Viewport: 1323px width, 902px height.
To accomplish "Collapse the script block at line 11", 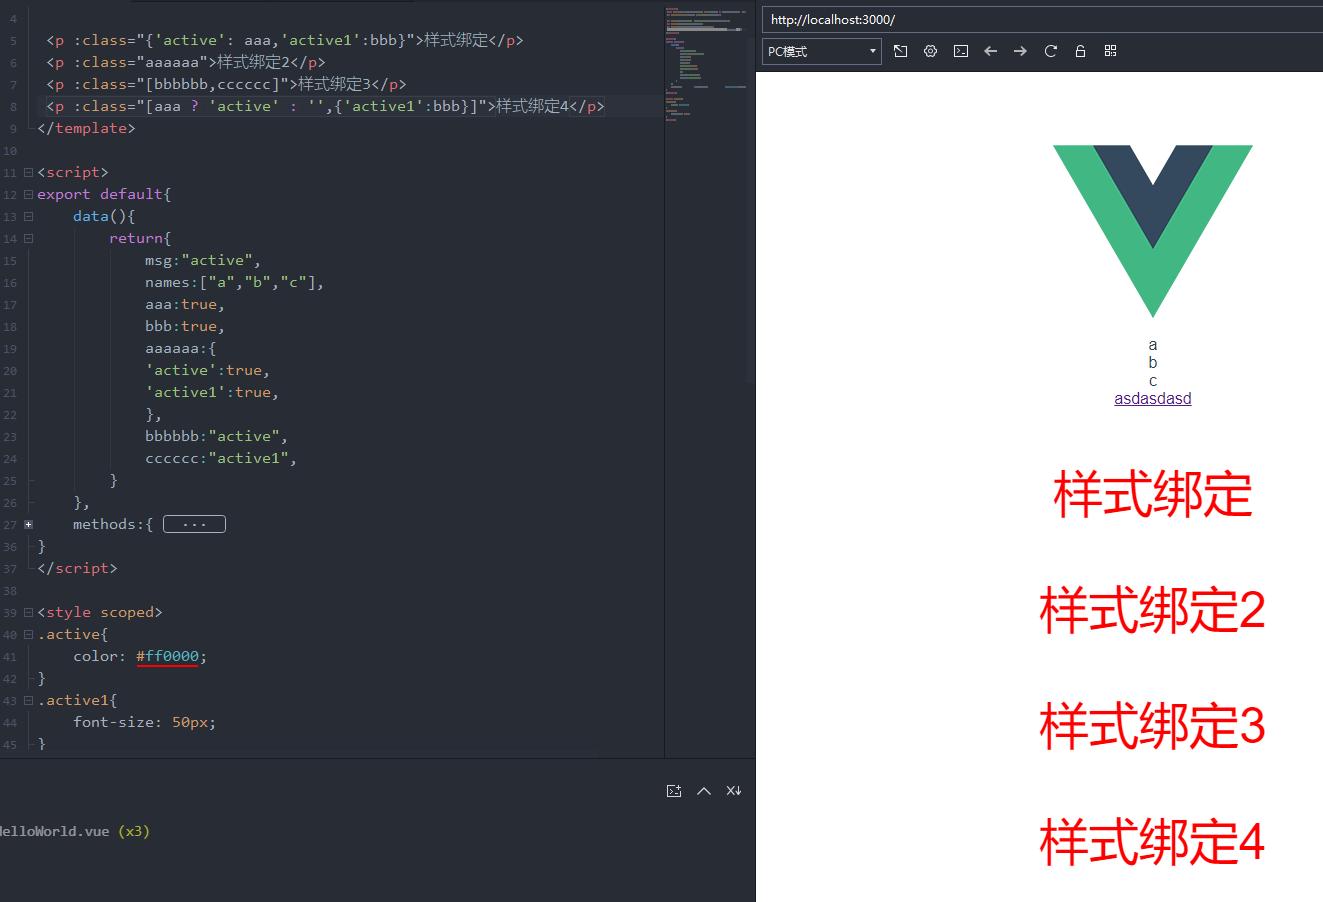I will [27, 172].
